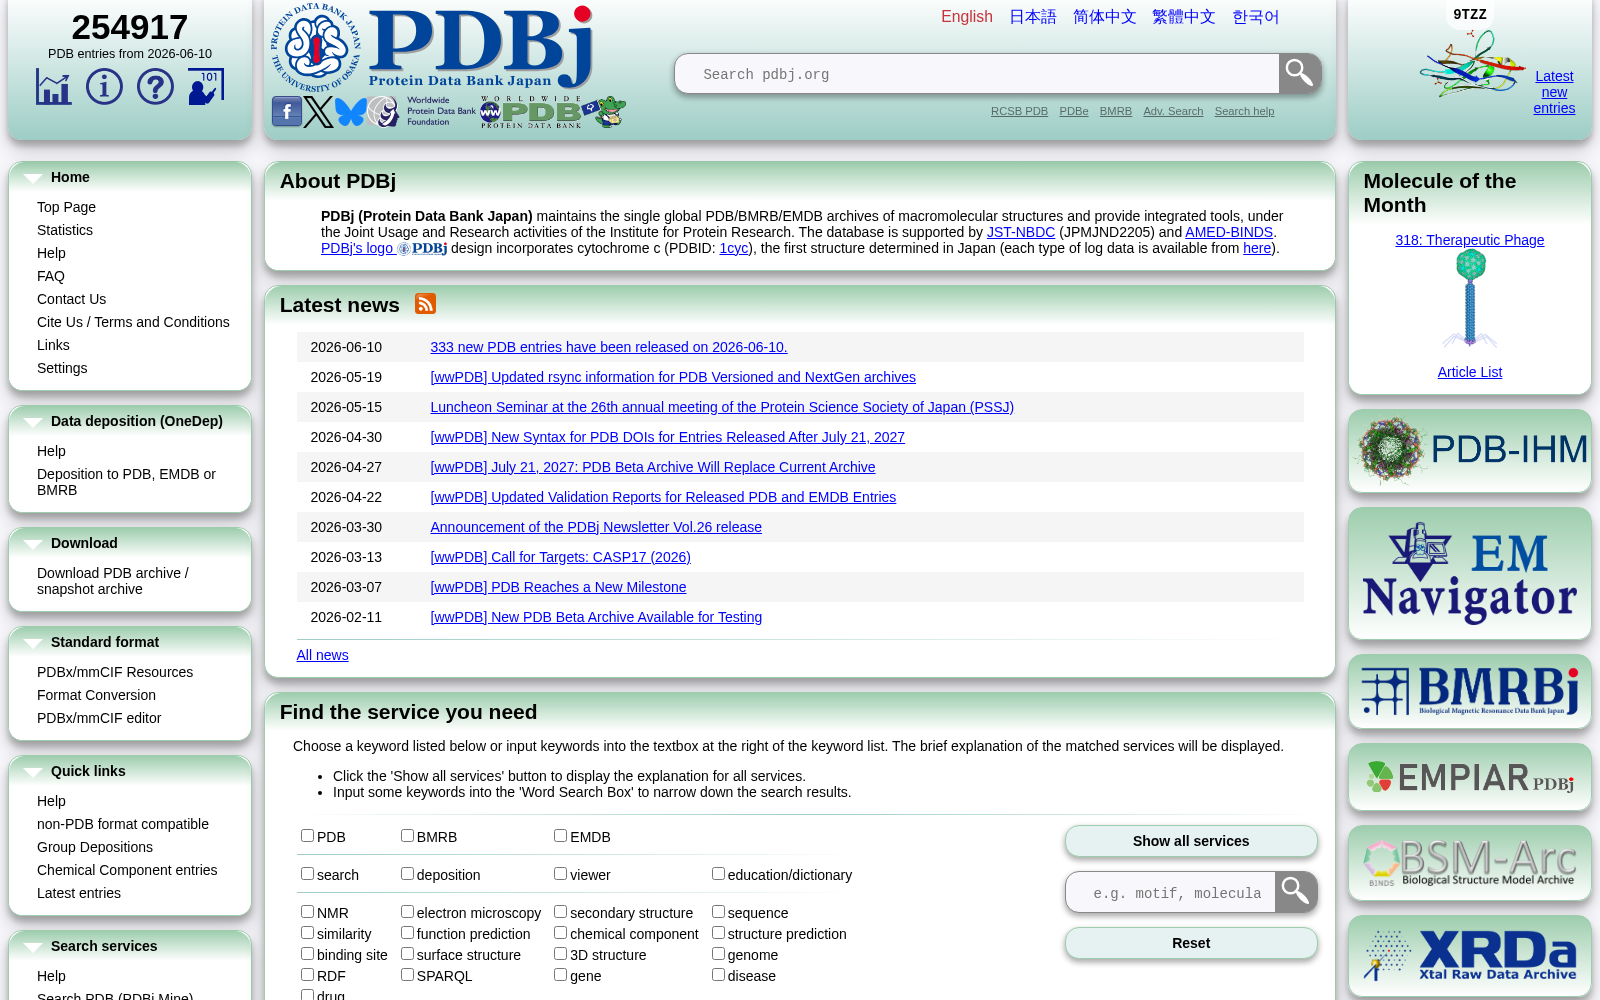
Task: Click the Therapeutic Phage molecule image
Action: click(1470, 299)
